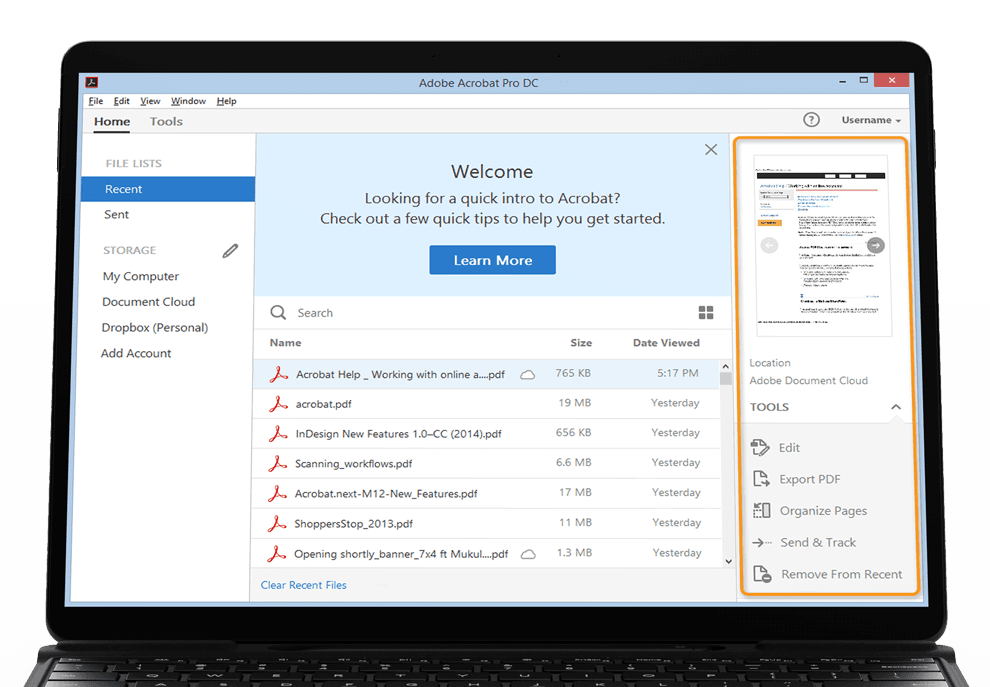
Task: Click the pencil edit icon beside Storage
Action: pos(230,251)
